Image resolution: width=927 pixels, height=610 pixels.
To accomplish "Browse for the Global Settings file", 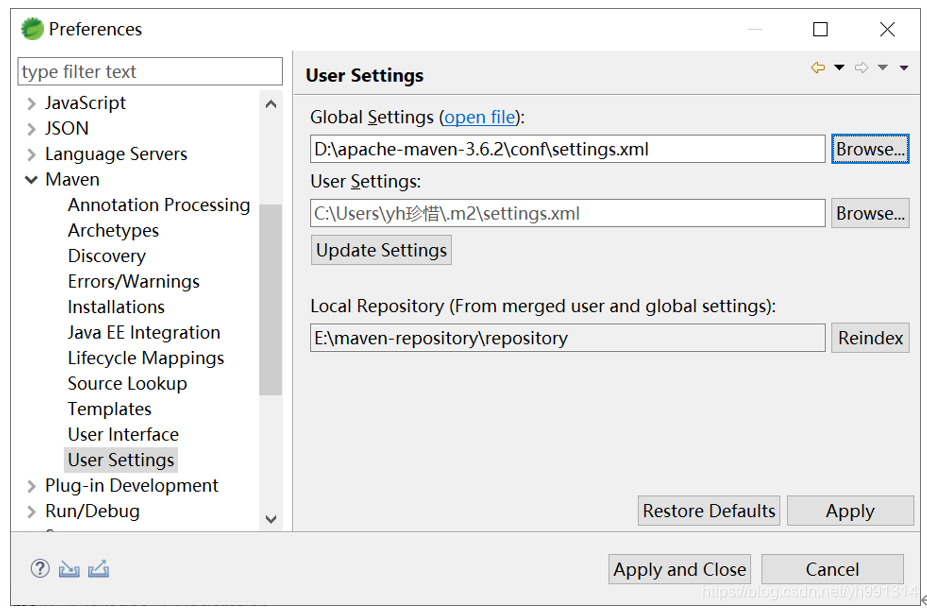I will [870, 149].
